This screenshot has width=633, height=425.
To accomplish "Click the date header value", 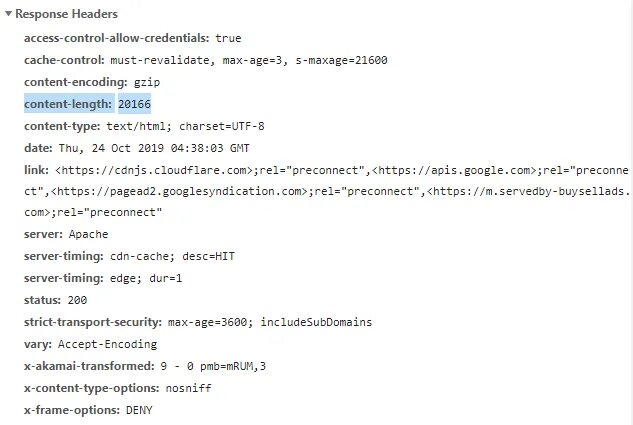I will 154,148.
